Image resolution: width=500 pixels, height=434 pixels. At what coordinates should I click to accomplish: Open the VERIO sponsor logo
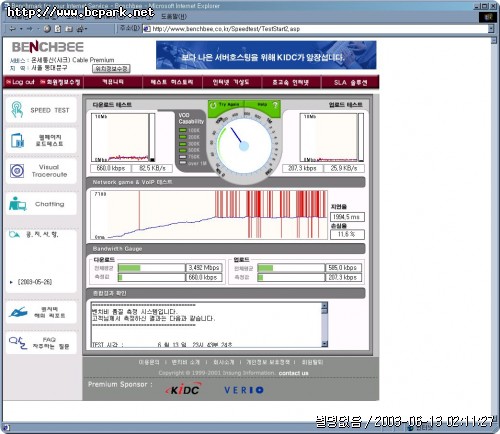click(244, 390)
